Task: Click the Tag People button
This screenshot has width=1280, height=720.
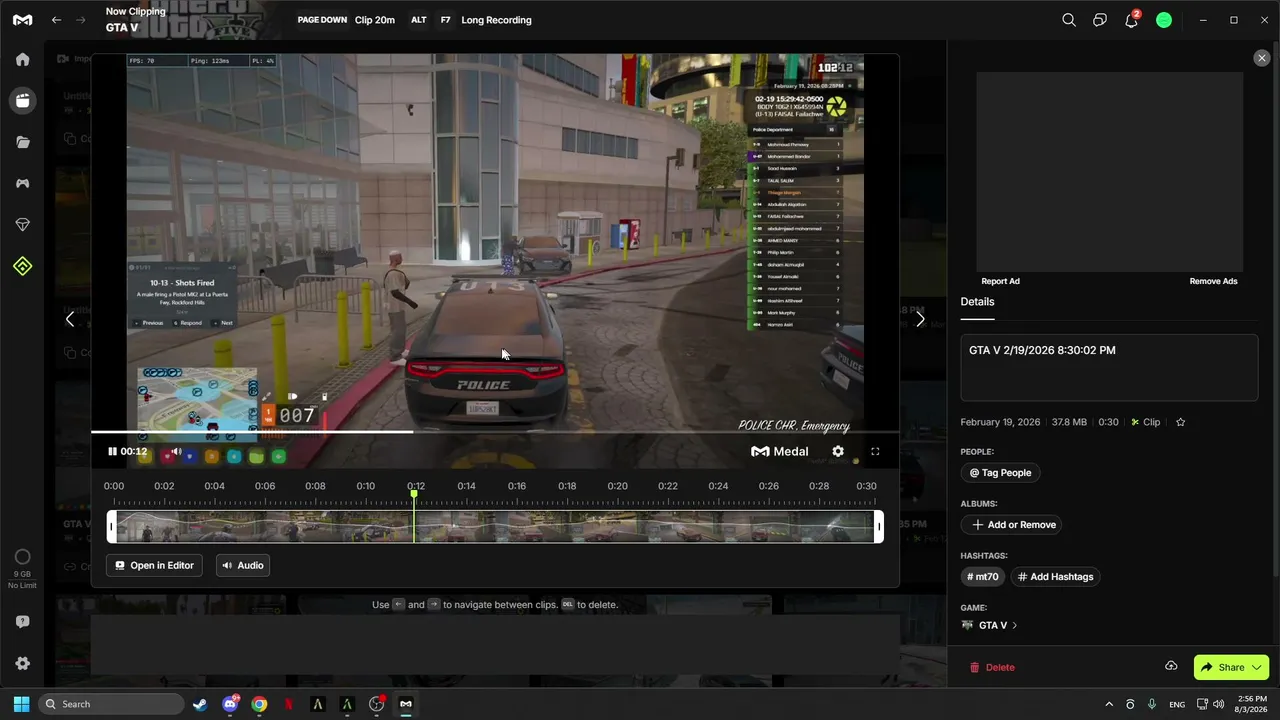Action: [x=1000, y=473]
